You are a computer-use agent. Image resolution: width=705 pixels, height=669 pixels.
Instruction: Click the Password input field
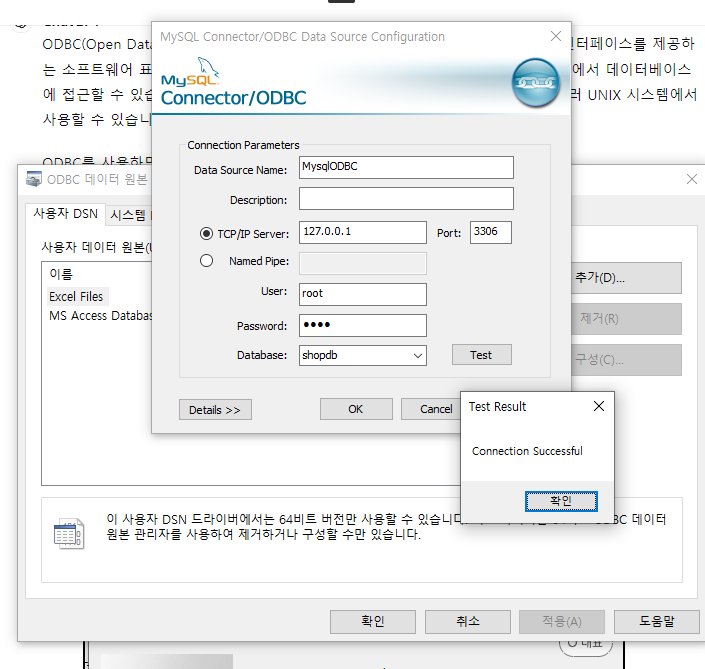coord(362,325)
